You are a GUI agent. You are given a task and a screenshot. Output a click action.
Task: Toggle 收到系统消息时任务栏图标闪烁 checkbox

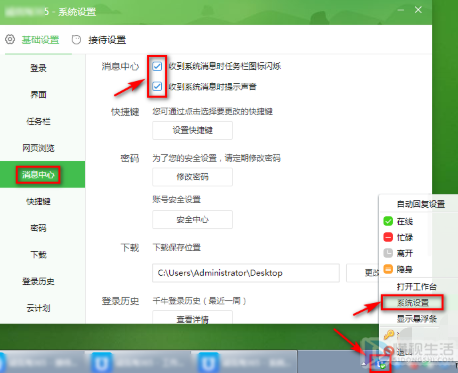(x=157, y=66)
